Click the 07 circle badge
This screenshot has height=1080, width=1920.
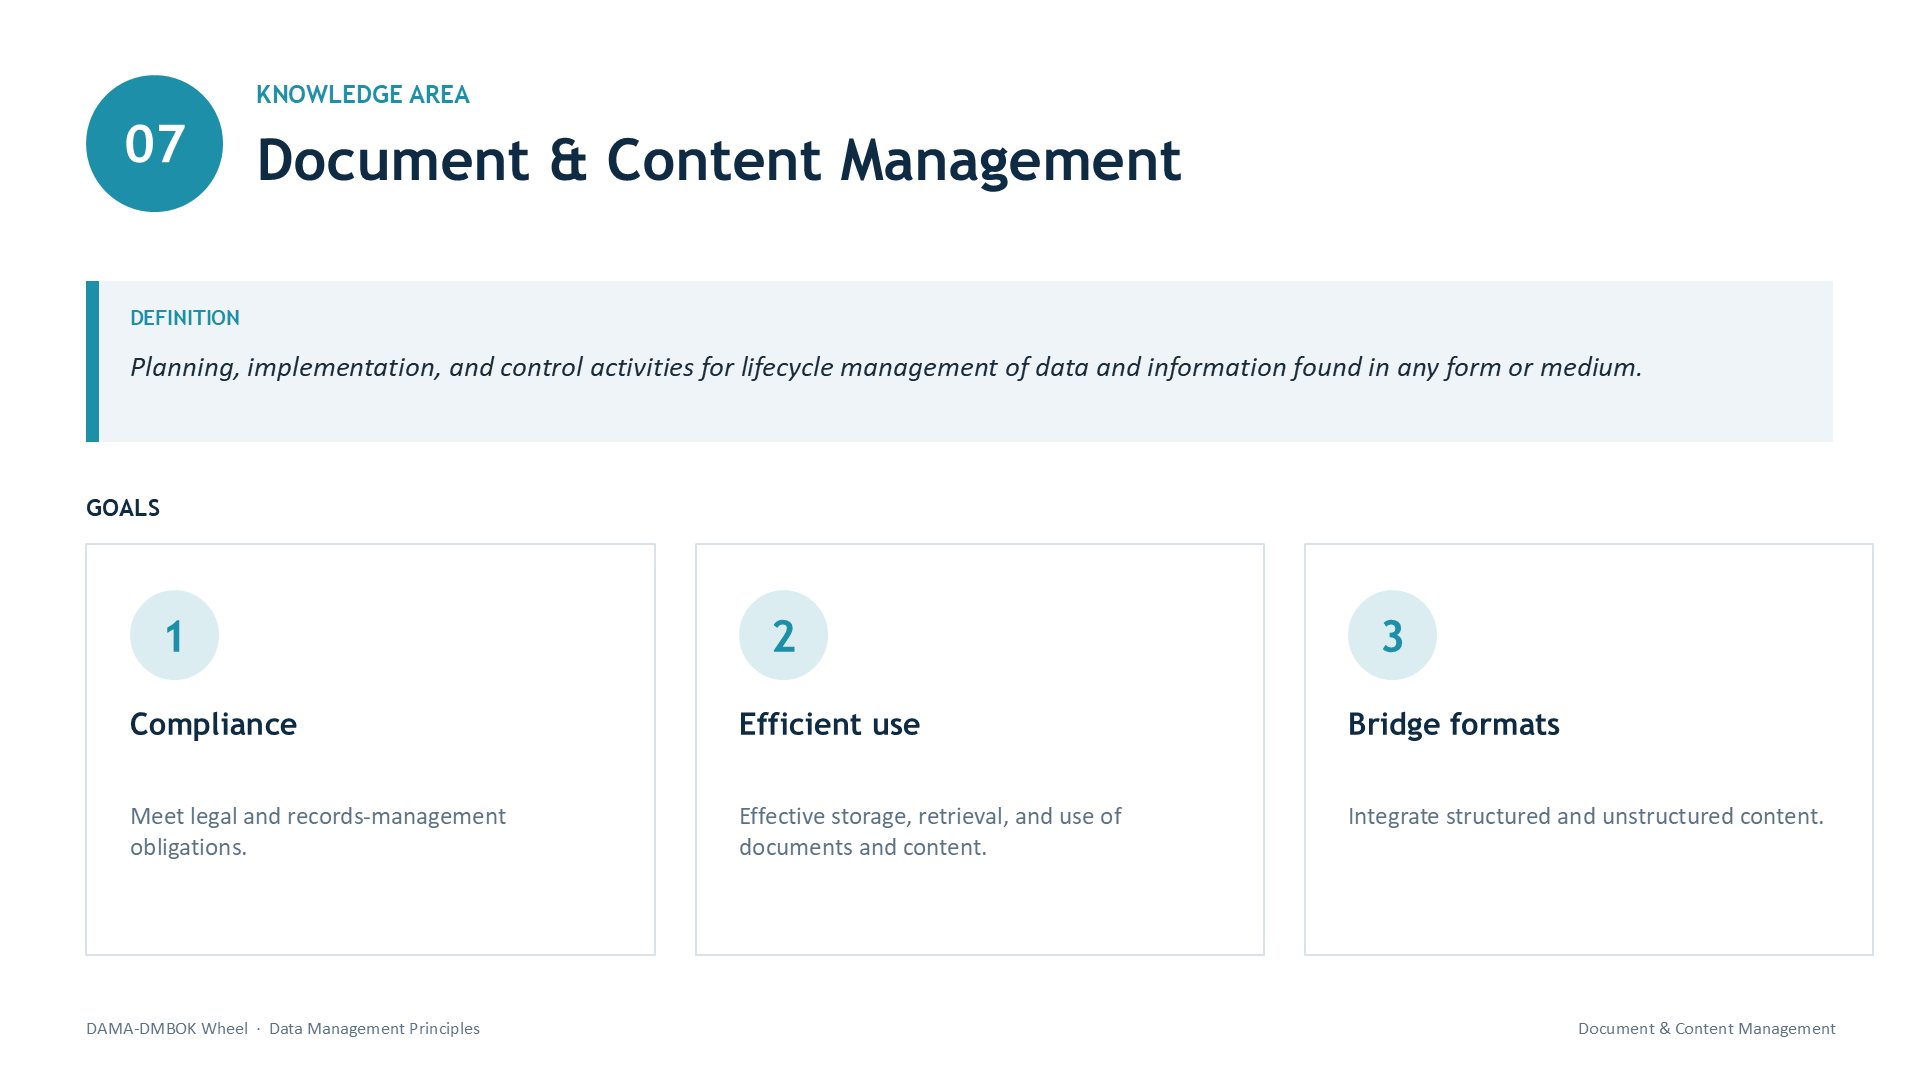[154, 143]
